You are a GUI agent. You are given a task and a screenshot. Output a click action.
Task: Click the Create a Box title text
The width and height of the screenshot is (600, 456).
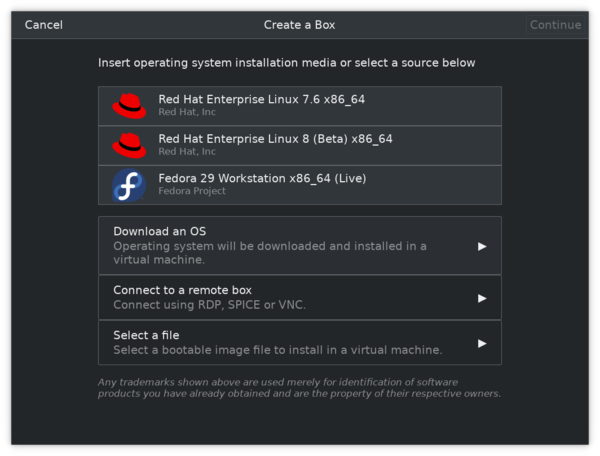pyautogui.click(x=299, y=25)
